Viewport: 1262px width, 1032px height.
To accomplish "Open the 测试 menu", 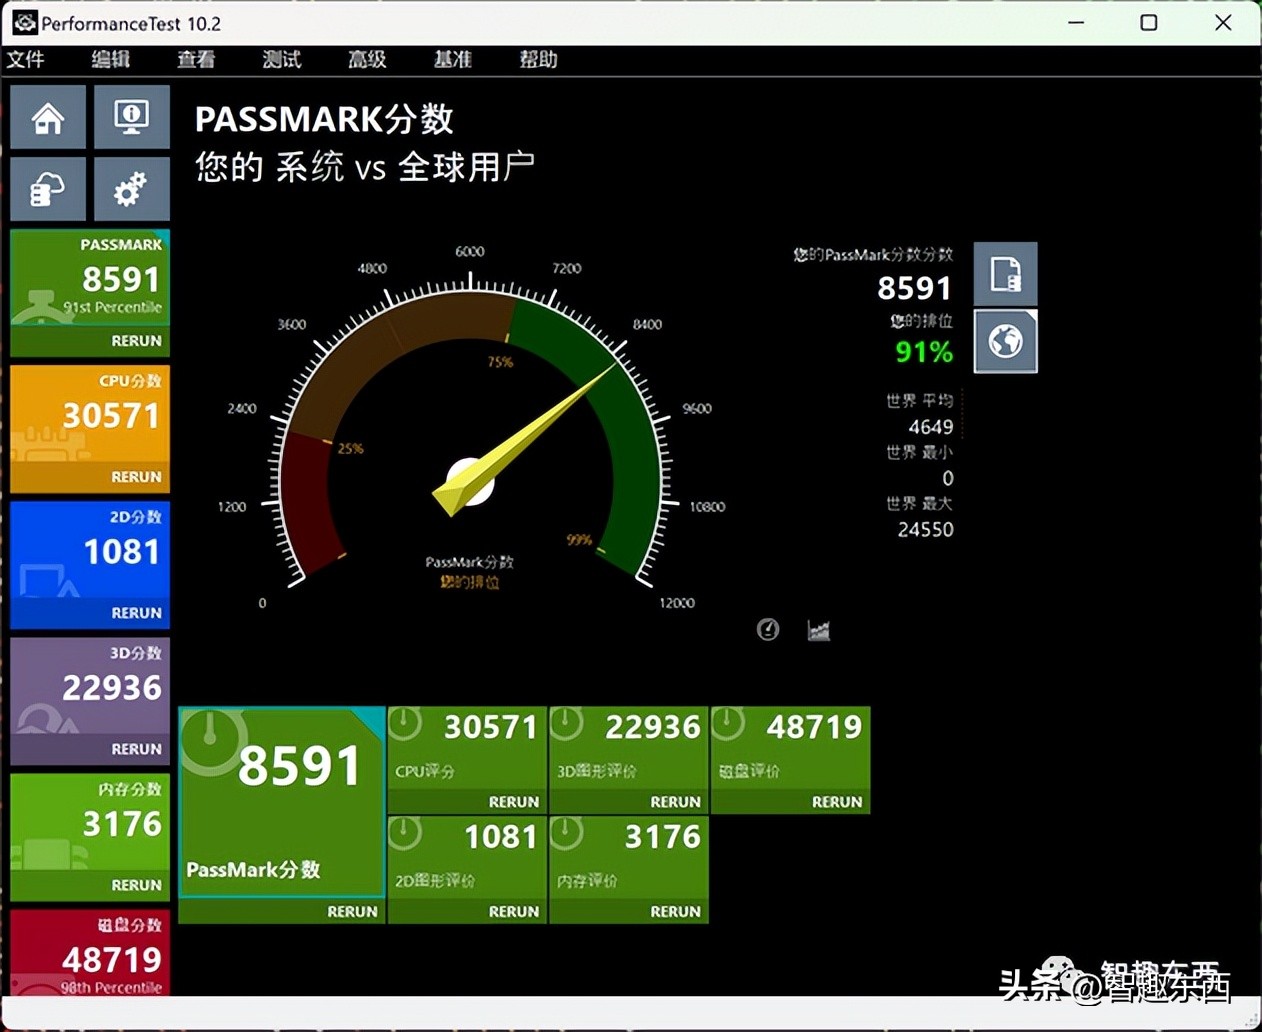I will (282, 59).
